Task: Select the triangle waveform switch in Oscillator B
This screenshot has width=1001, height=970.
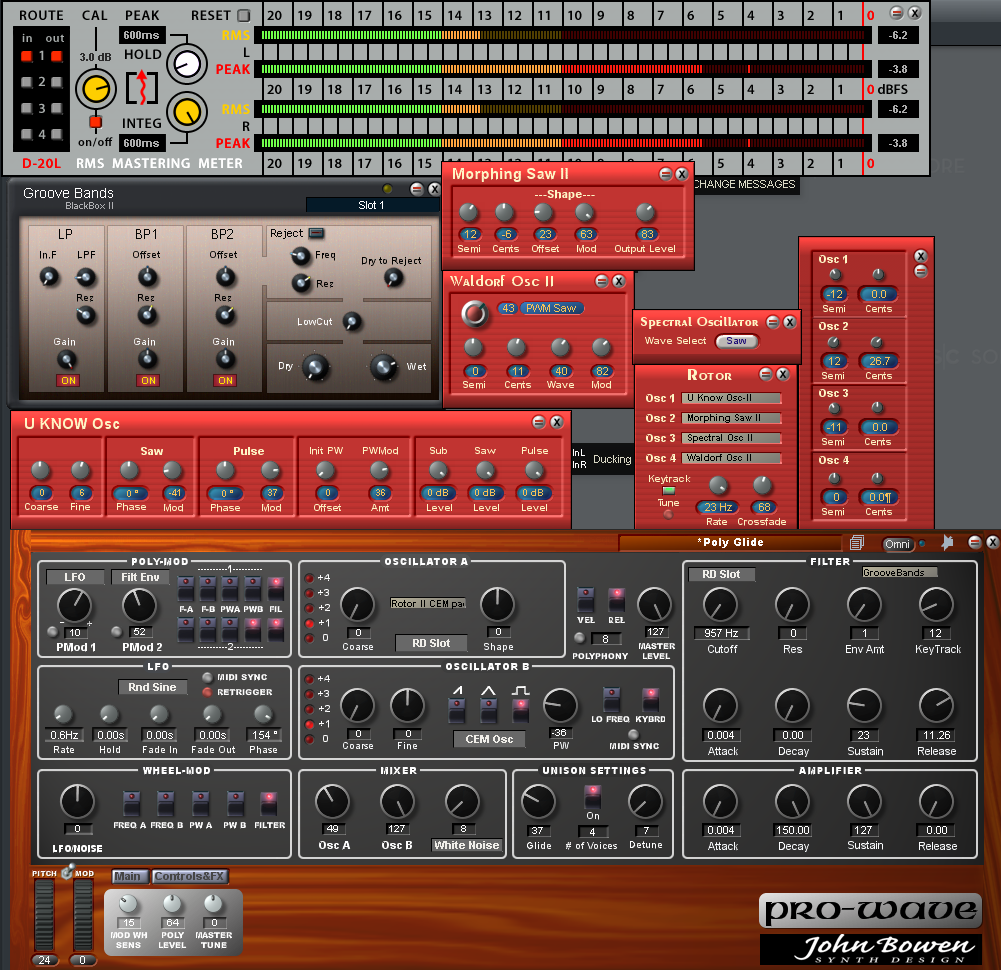Action: pos(488,711)
